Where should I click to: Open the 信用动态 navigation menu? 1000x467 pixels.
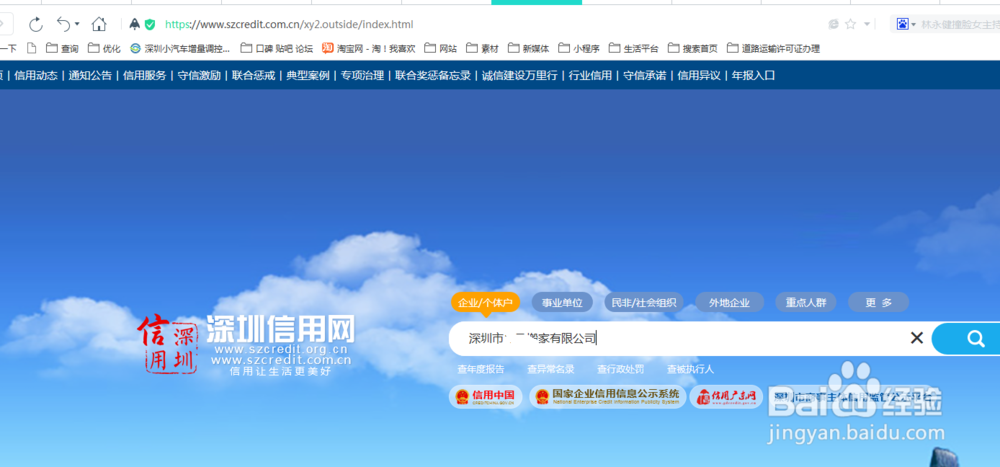click(x=36, y=75)
